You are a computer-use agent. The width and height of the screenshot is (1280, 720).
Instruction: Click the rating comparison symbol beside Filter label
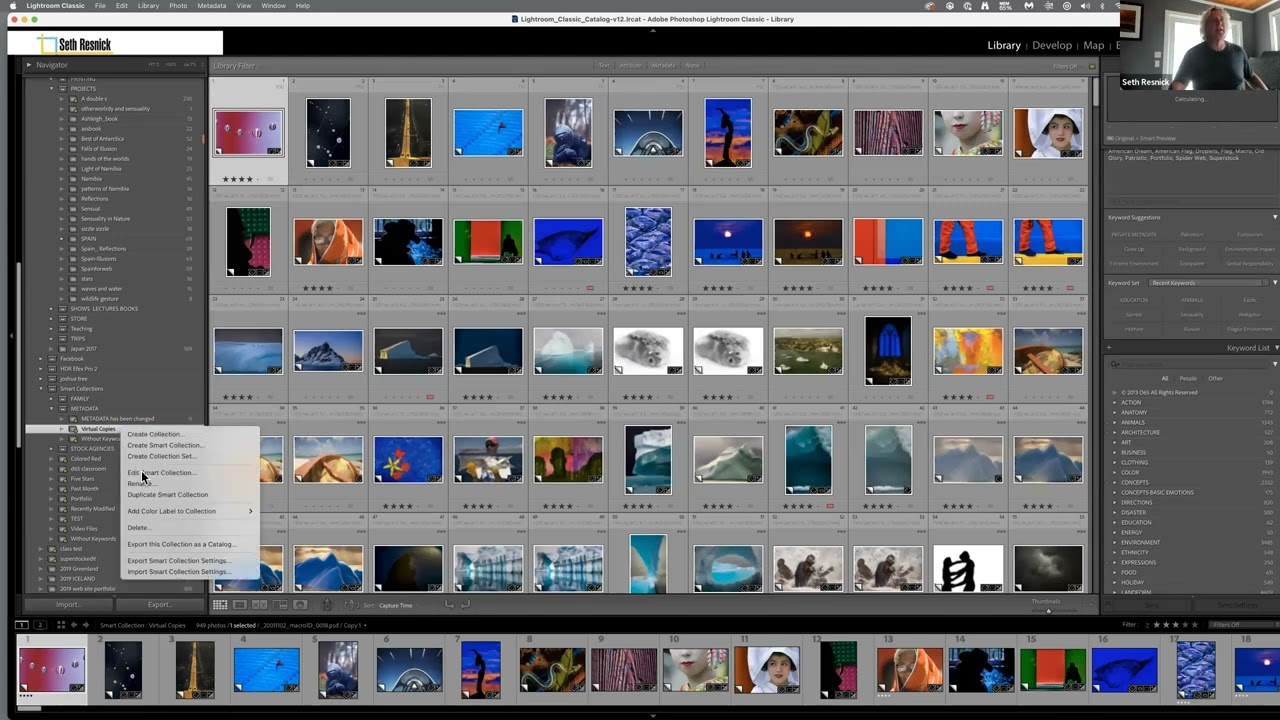(1145, 625)
